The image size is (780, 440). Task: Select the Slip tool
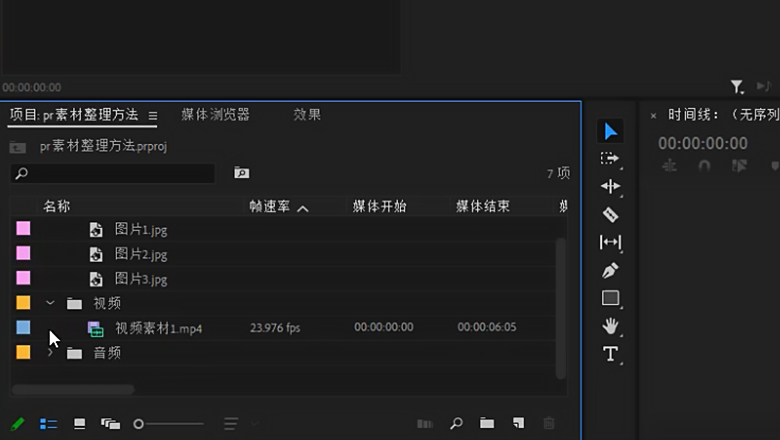[x=610, y=242]
